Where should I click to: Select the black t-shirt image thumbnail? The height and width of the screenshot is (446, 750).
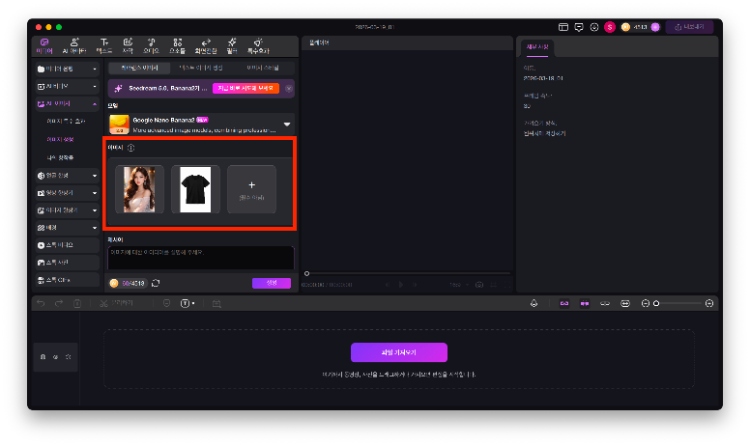click(195, 189)
